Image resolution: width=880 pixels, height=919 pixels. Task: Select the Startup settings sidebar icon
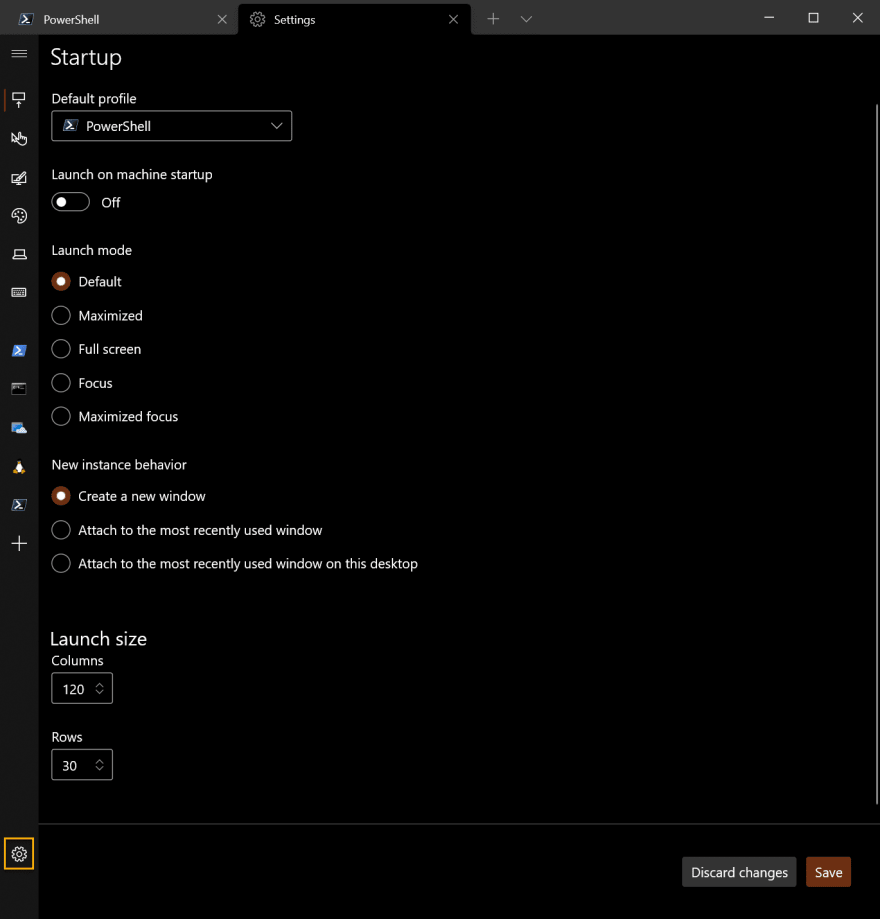pyautogui.click(x=19, y=100)
